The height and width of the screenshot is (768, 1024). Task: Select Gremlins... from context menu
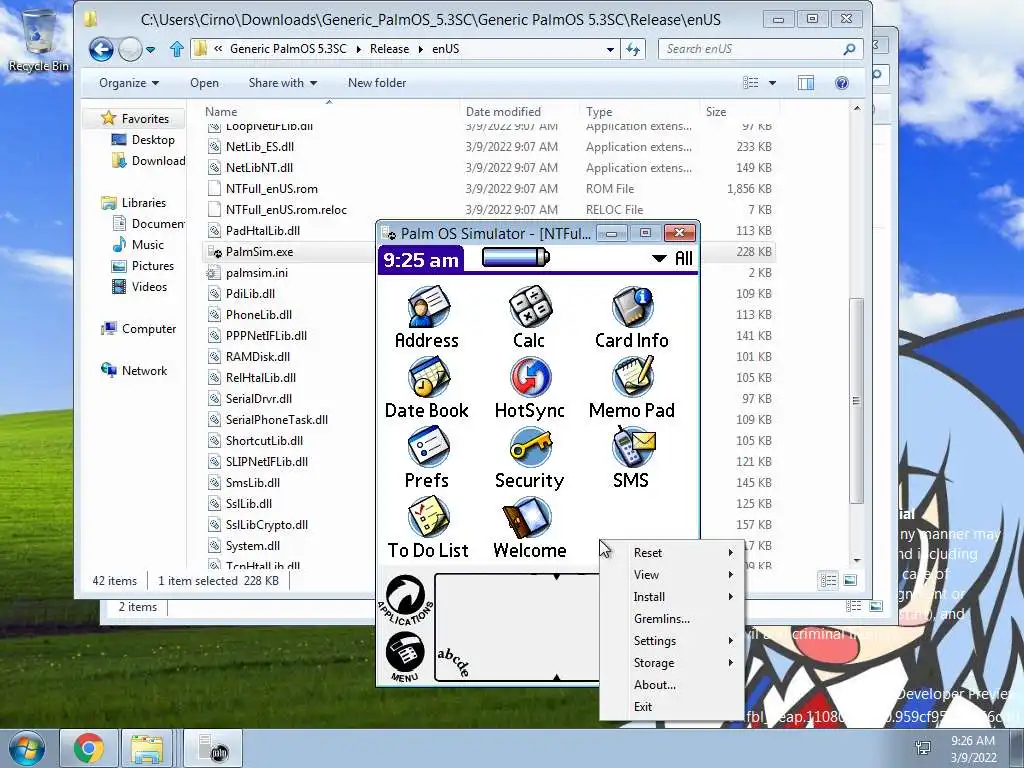[x=672, y=619]
